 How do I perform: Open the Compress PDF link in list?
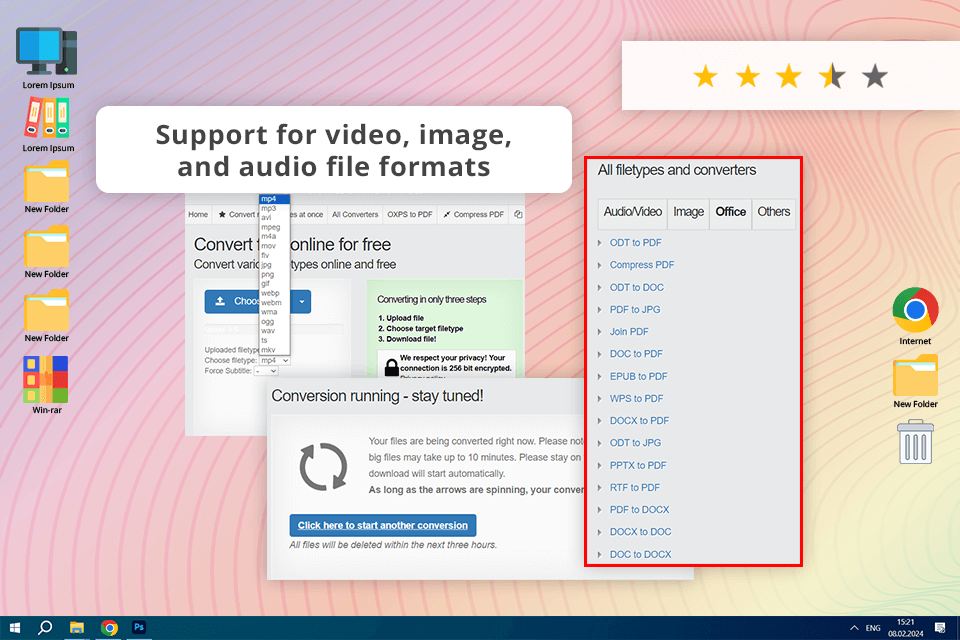tap(642, 265)
